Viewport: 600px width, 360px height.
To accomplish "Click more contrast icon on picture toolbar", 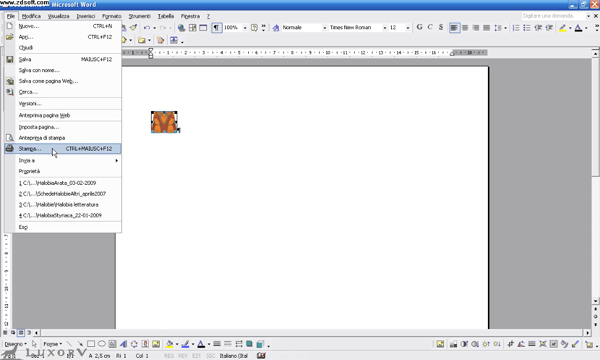I will point(464,344).
